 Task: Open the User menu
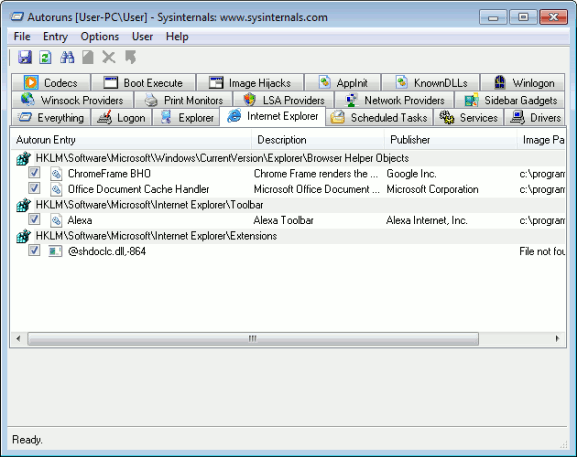142,36
